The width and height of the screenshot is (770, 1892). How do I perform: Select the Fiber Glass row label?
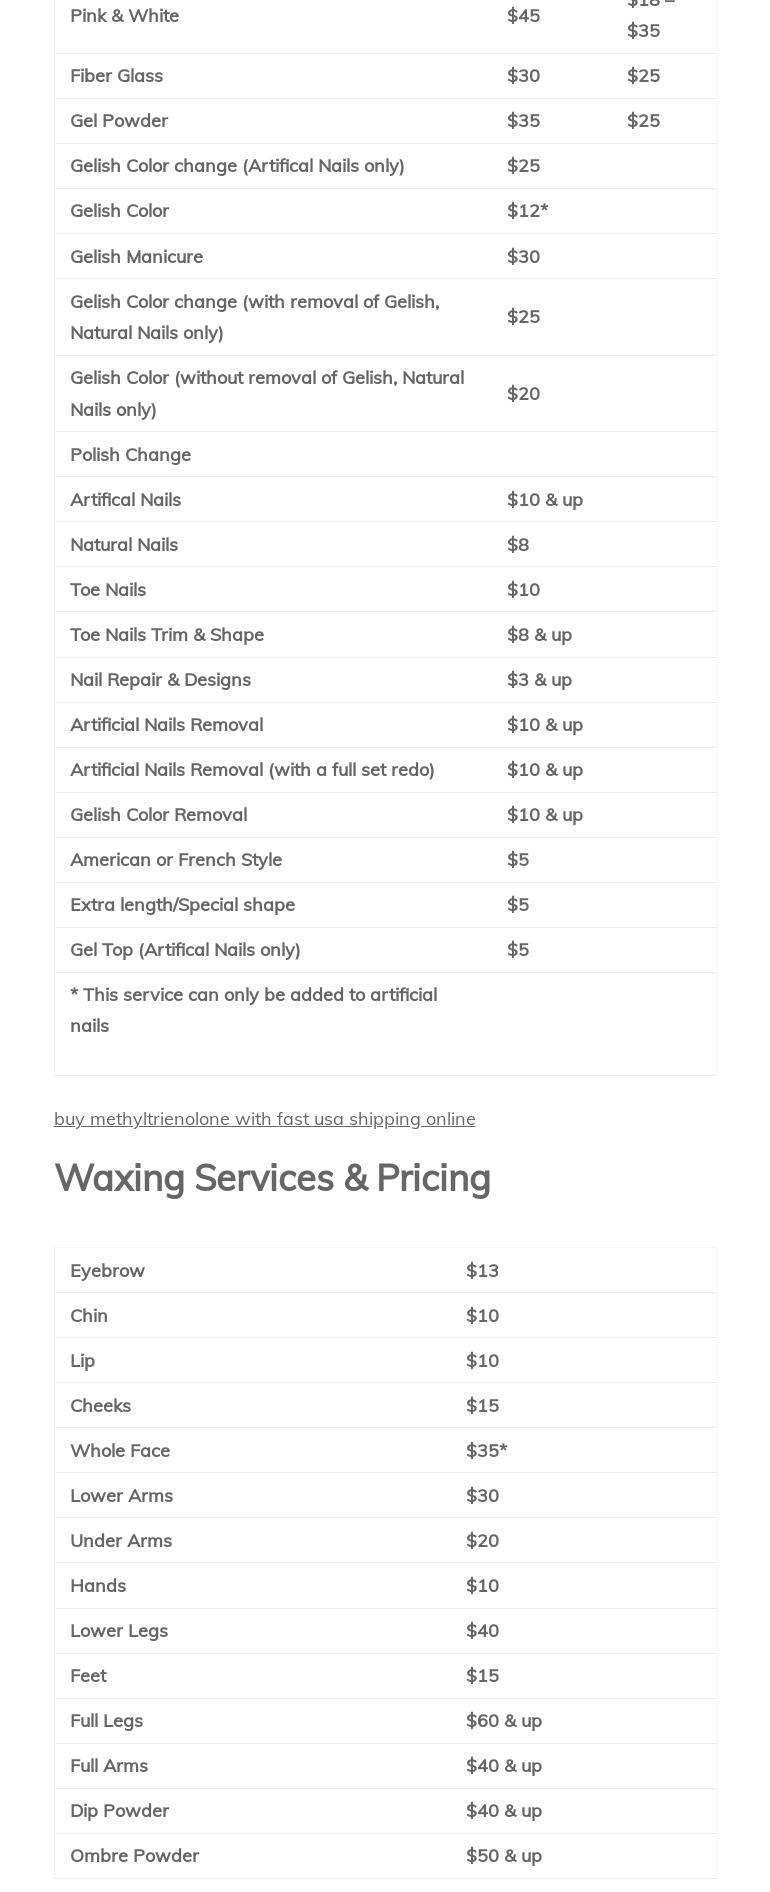[x=116, y=76]
